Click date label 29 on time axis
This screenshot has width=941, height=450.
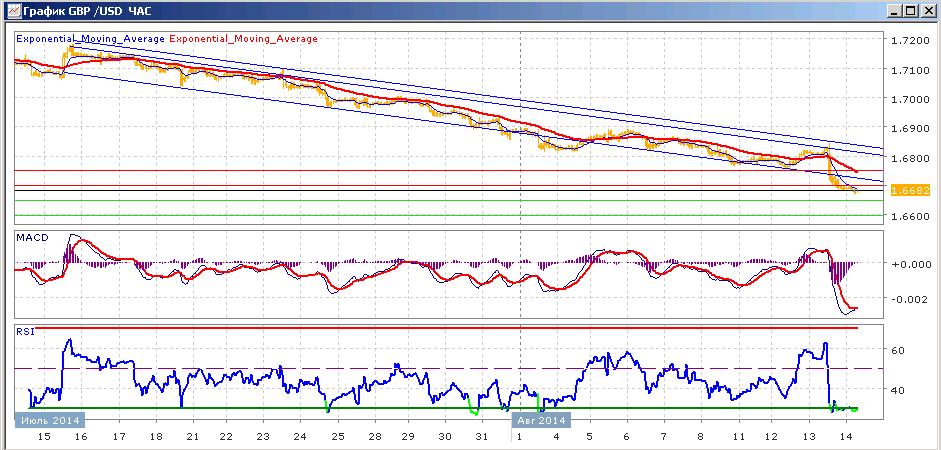(409, 437)
